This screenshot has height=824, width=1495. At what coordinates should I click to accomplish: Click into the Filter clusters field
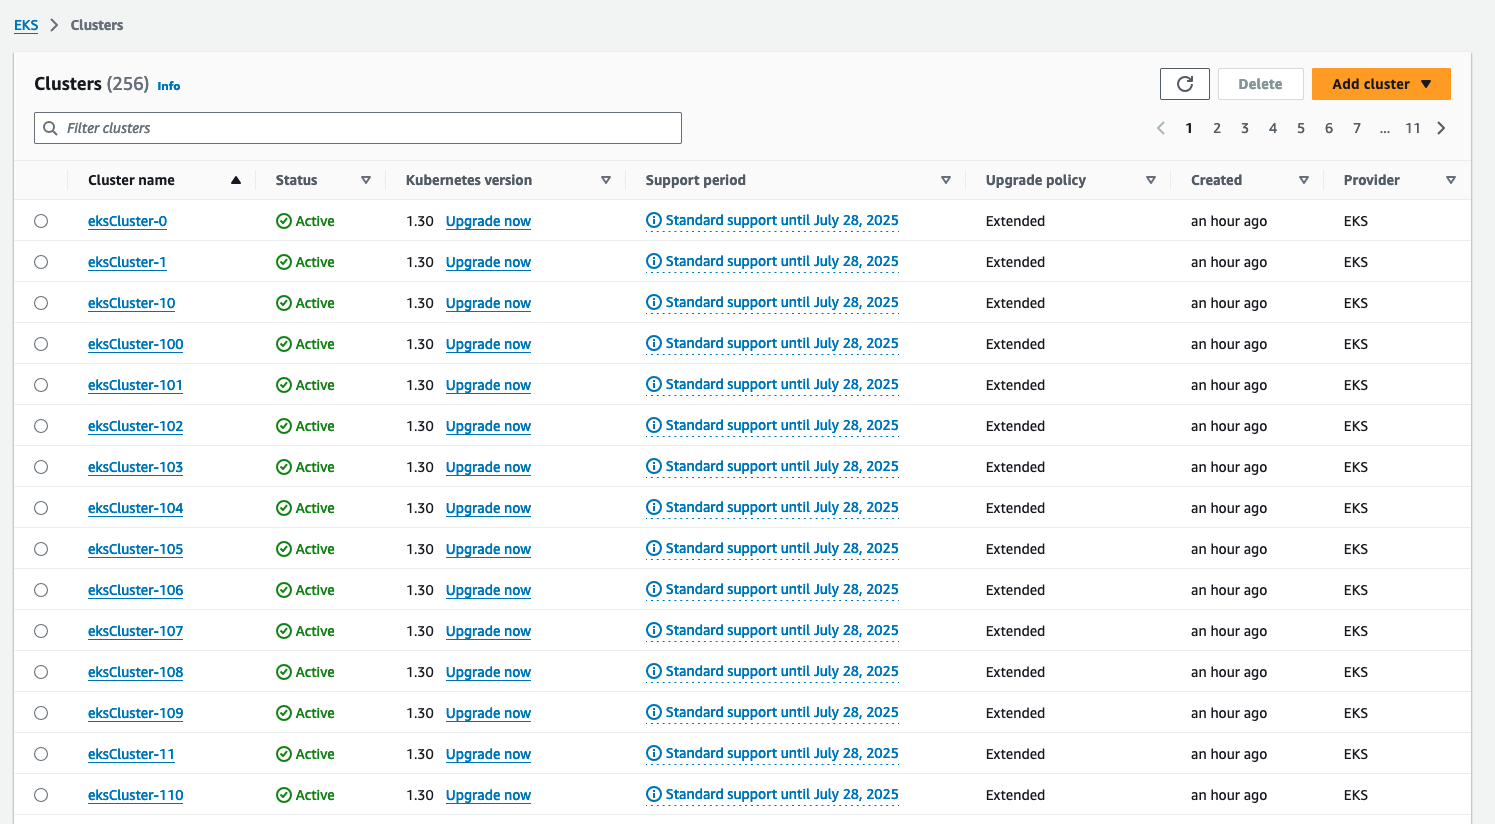point(358,128)
